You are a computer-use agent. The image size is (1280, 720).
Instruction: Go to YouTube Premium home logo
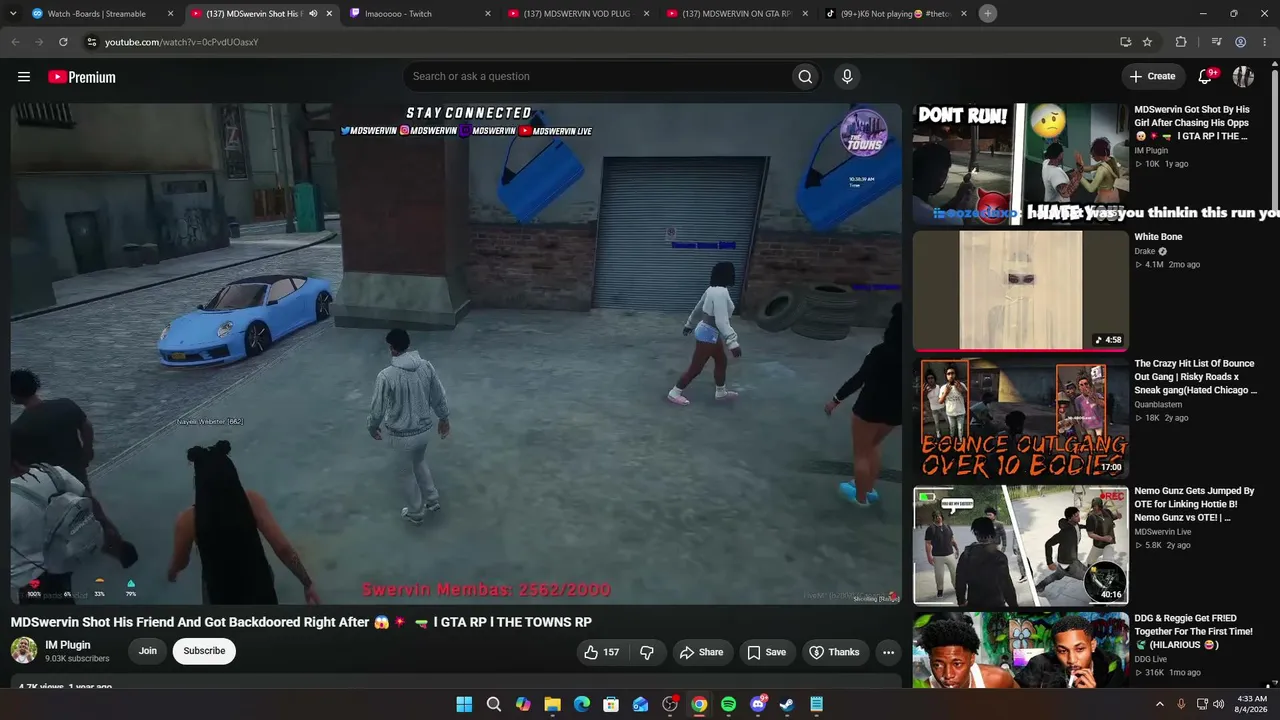(82, 77)
